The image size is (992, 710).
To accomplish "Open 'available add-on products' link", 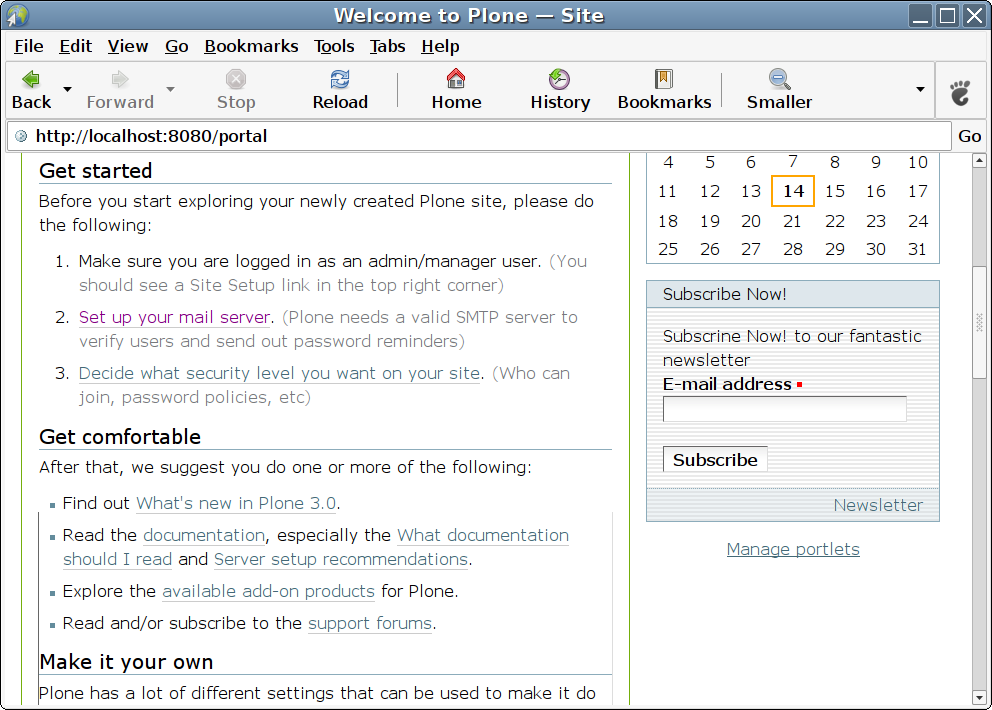I will (x=268, y=591).
